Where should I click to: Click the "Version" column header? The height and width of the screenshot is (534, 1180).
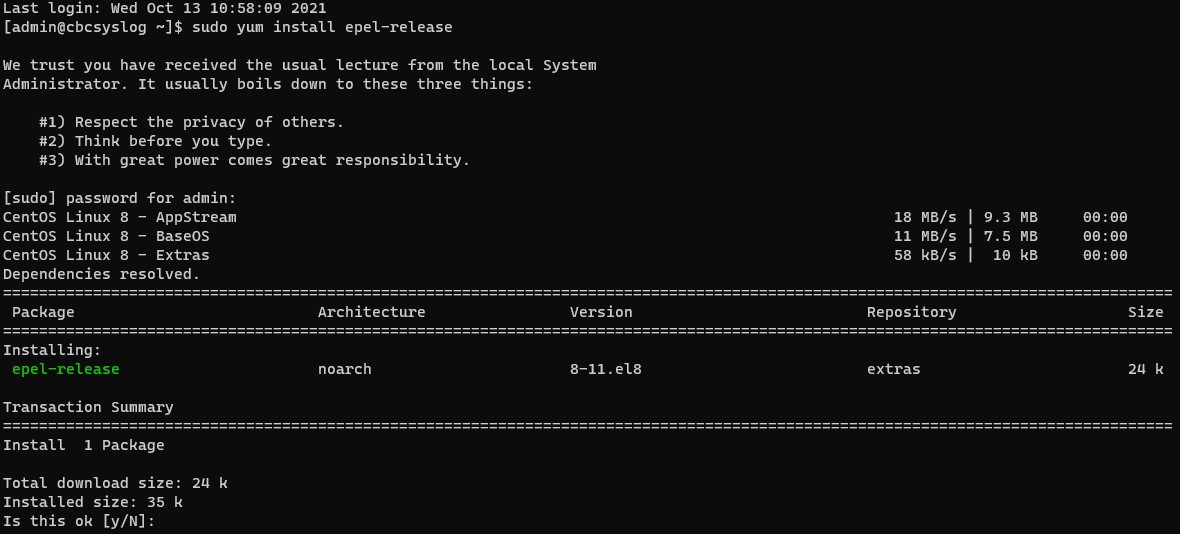click(x=601, y=312)
